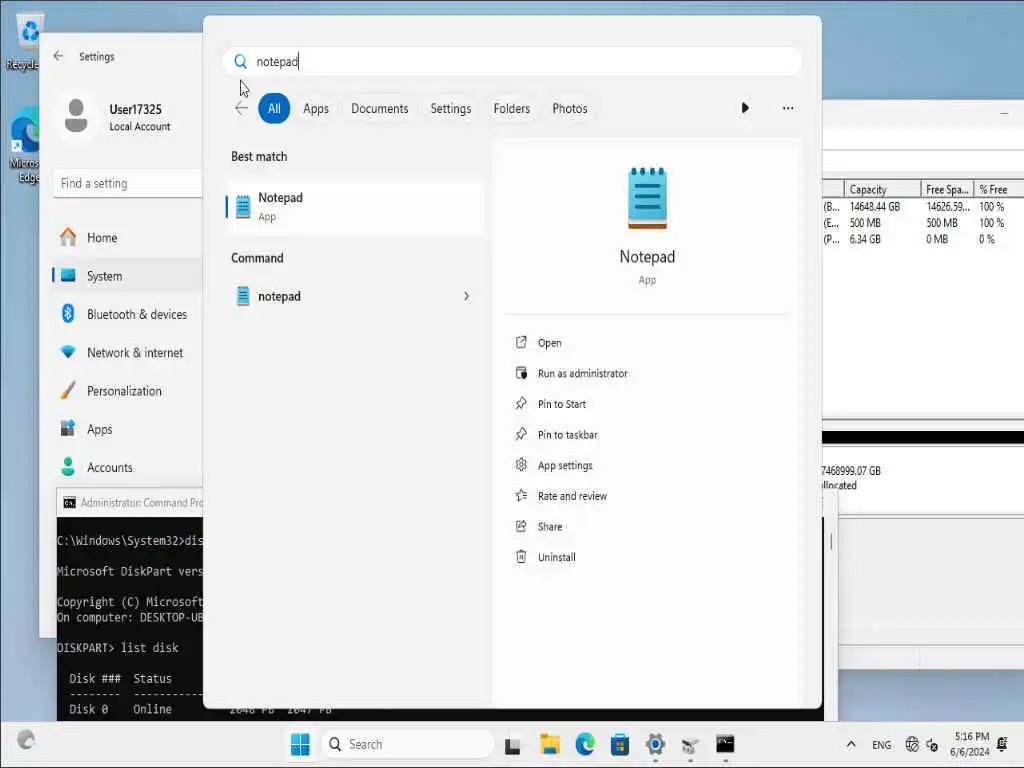This screenshot has width=1024, height=768.
Task: Launch Microsoft Edge from the taskbar
Action: coord(584,744)
